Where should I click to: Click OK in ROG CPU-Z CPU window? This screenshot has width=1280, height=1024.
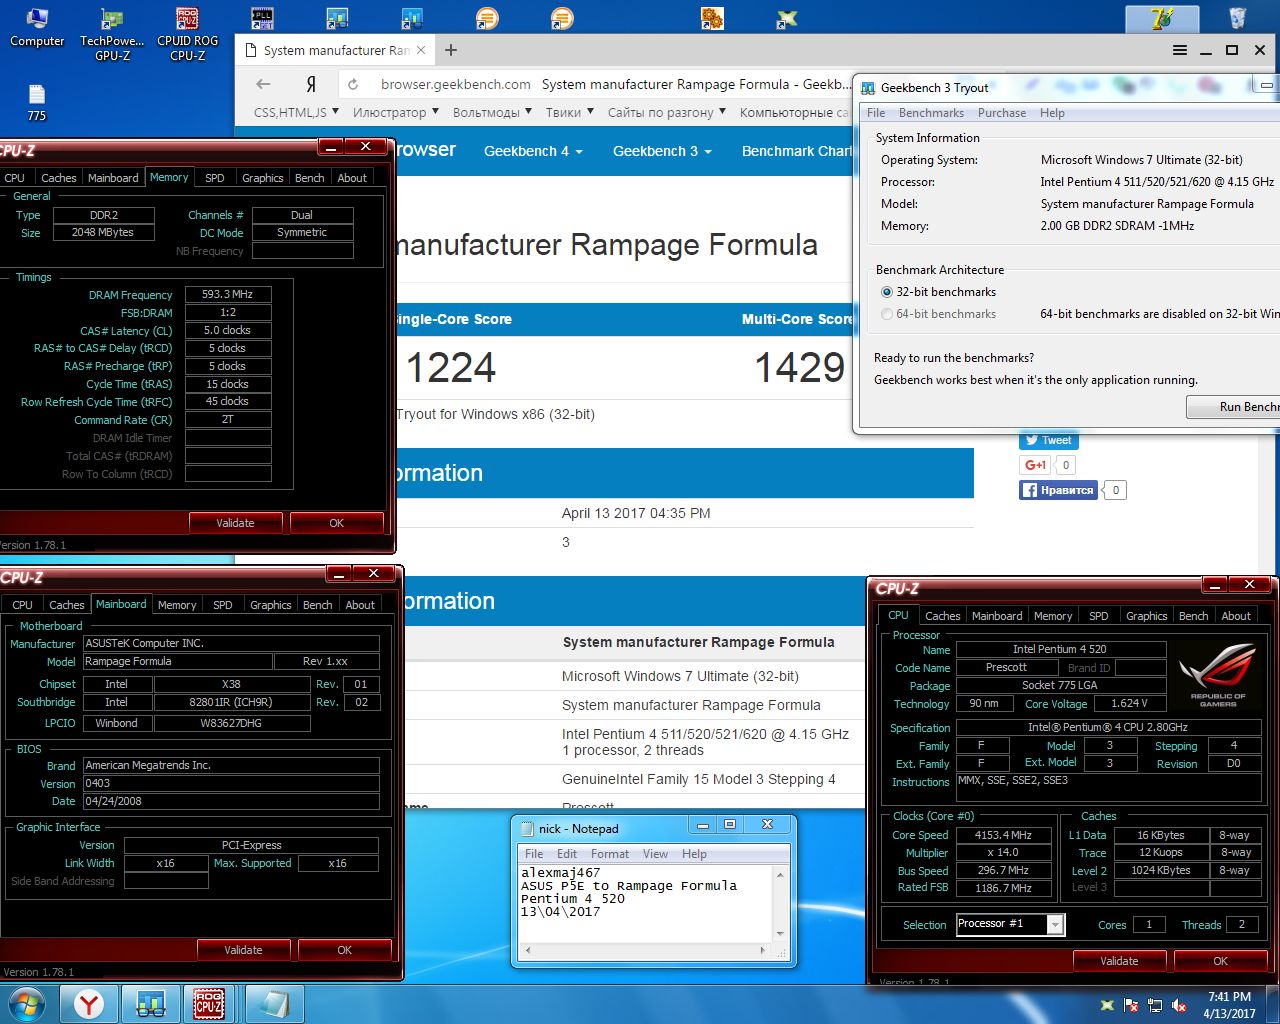click(x=1220, y=961)
